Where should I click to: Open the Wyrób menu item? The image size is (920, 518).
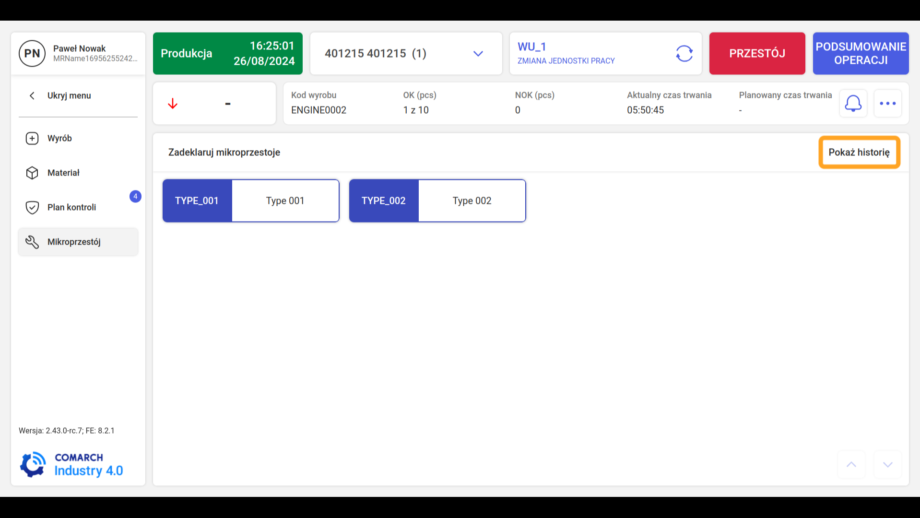click(x=78, y=138)
